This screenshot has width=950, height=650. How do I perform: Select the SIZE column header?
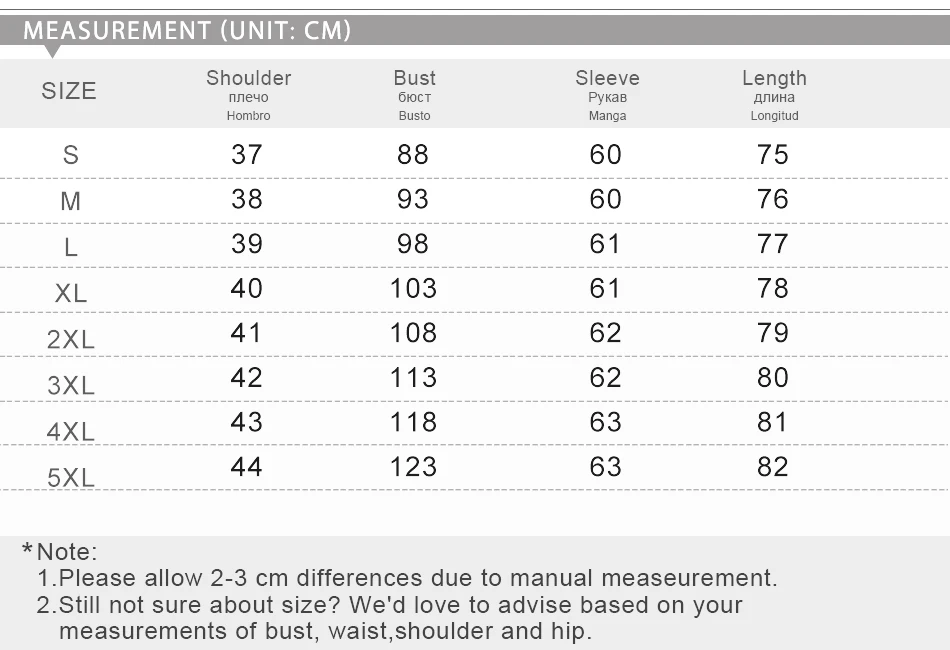[x=69, y=91]
